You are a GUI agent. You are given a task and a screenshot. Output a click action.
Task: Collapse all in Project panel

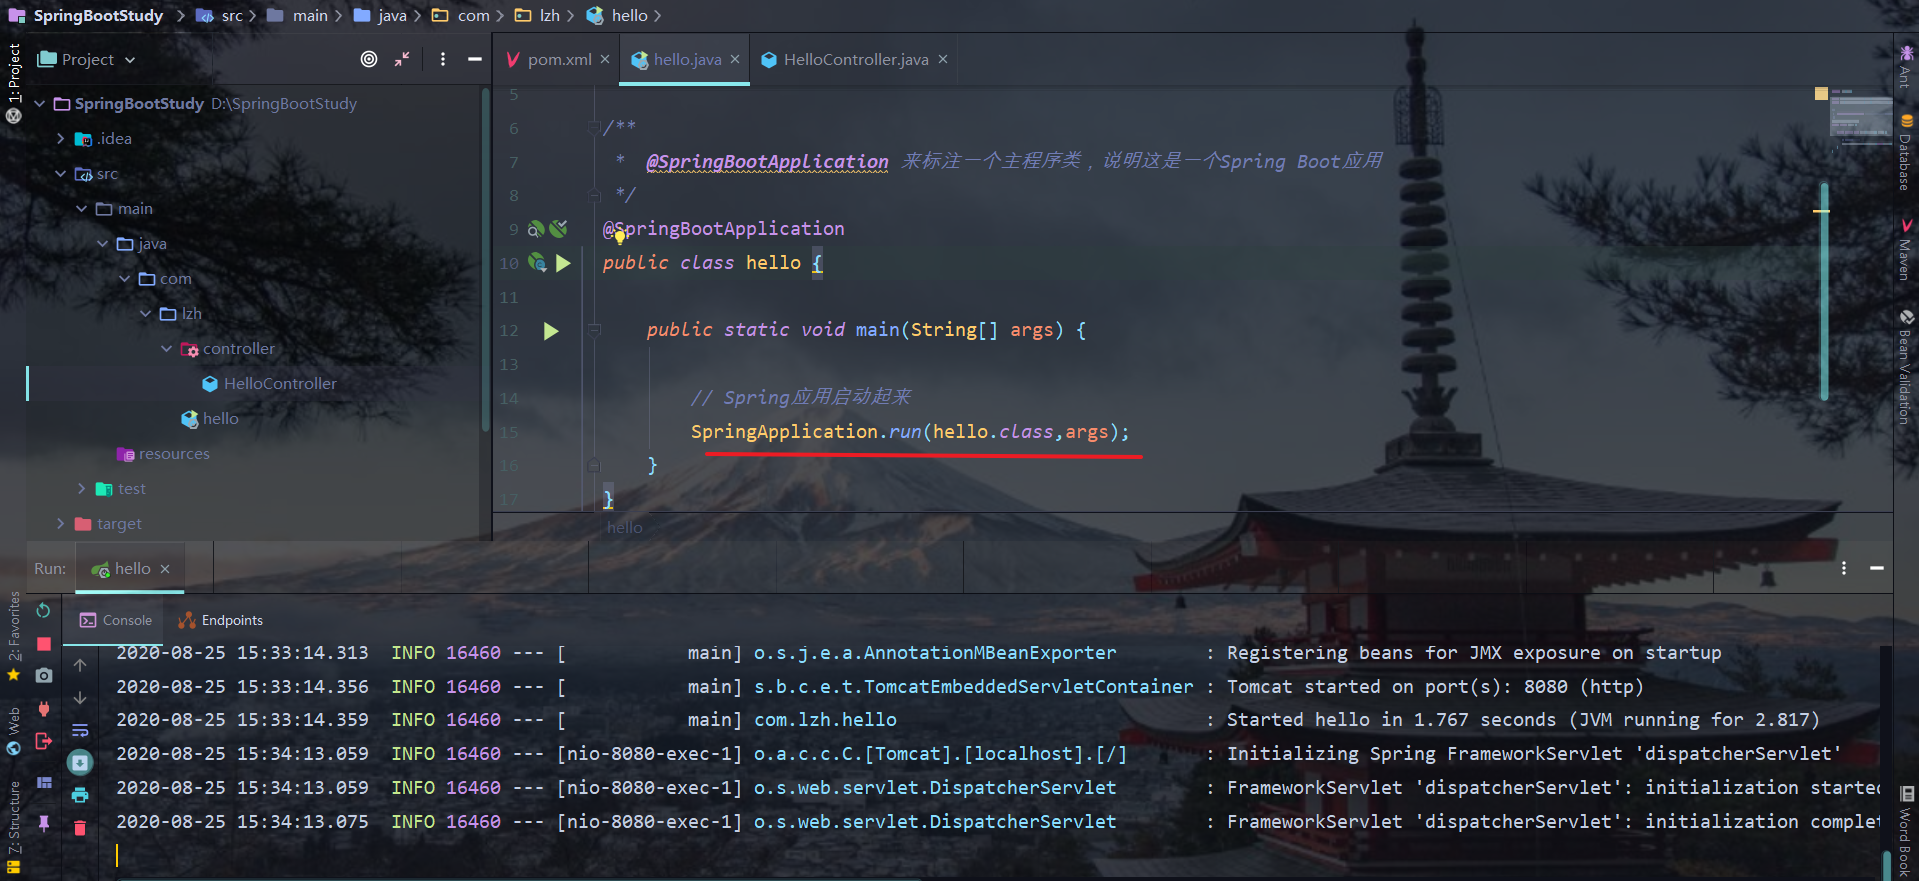pos(402,59)
